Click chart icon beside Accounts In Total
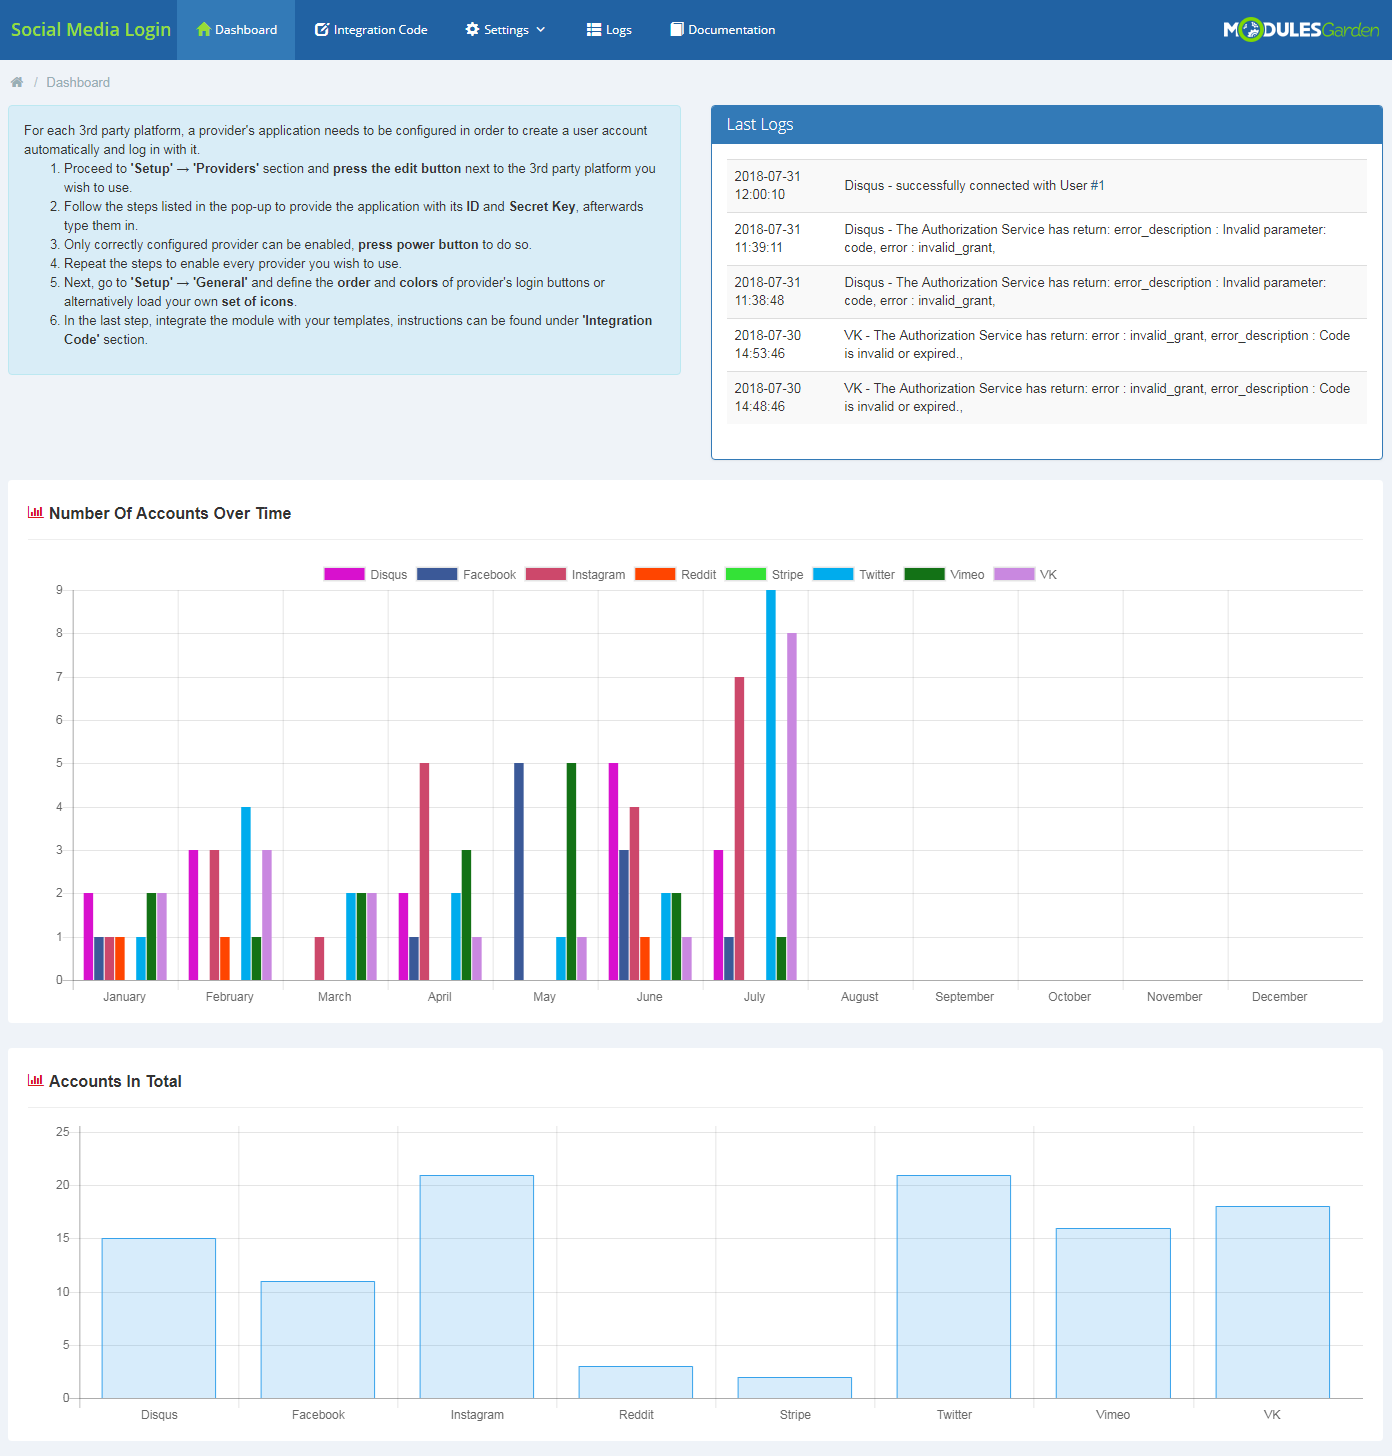The width and height of the screenshot is (1392, 1456). tap(36, 1080)
